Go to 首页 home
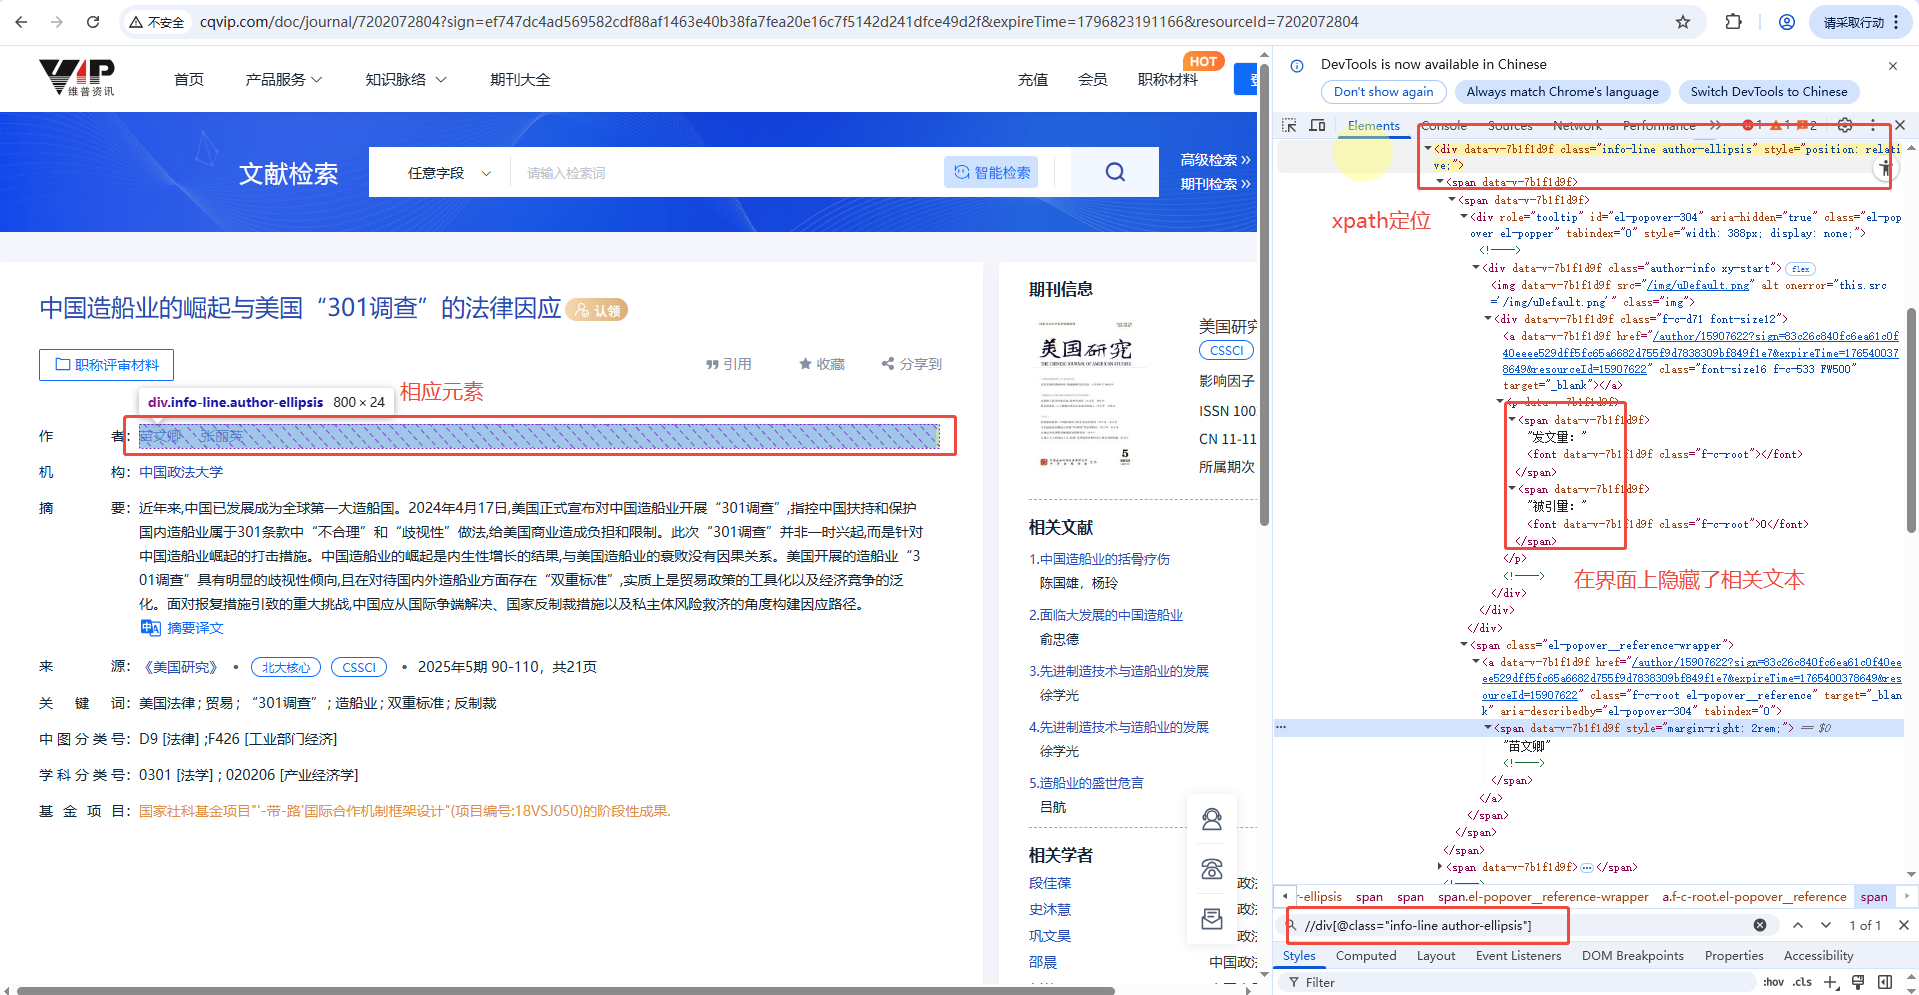This screenshot has height=995, width=1919. pyautogui.click(x=189, y=79)
